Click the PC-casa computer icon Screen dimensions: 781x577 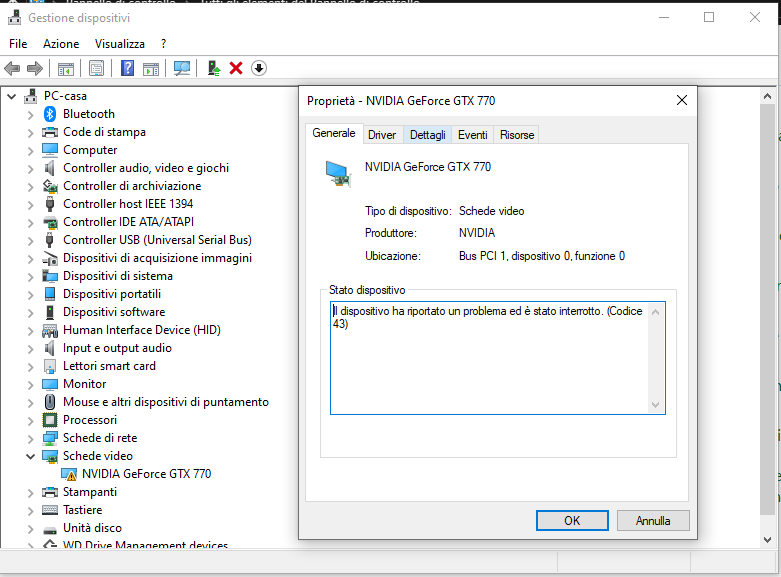click(30, 96)
